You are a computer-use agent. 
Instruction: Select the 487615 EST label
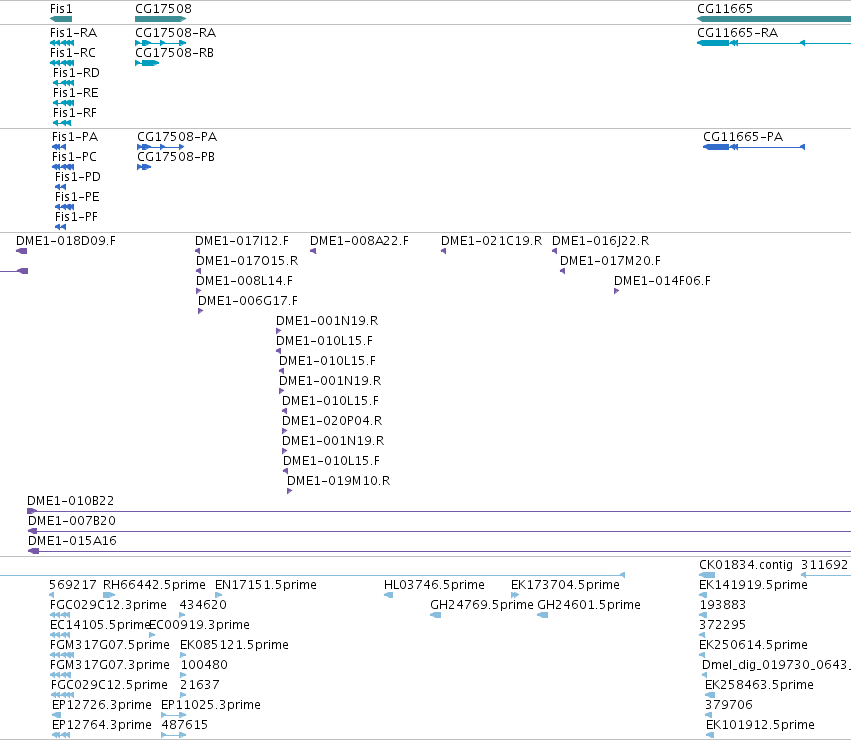point(185,726)
